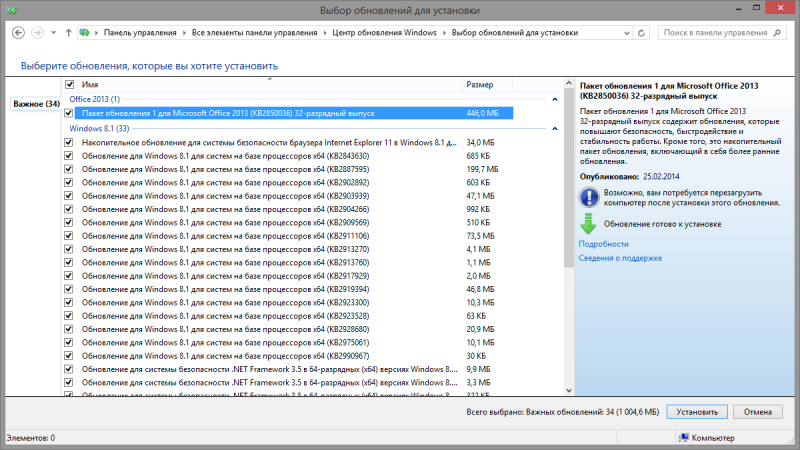800x450 pixels.
Task: Toggle checkbox for update KB2913270
Action: pyautogui.click(x=69, y=249)
